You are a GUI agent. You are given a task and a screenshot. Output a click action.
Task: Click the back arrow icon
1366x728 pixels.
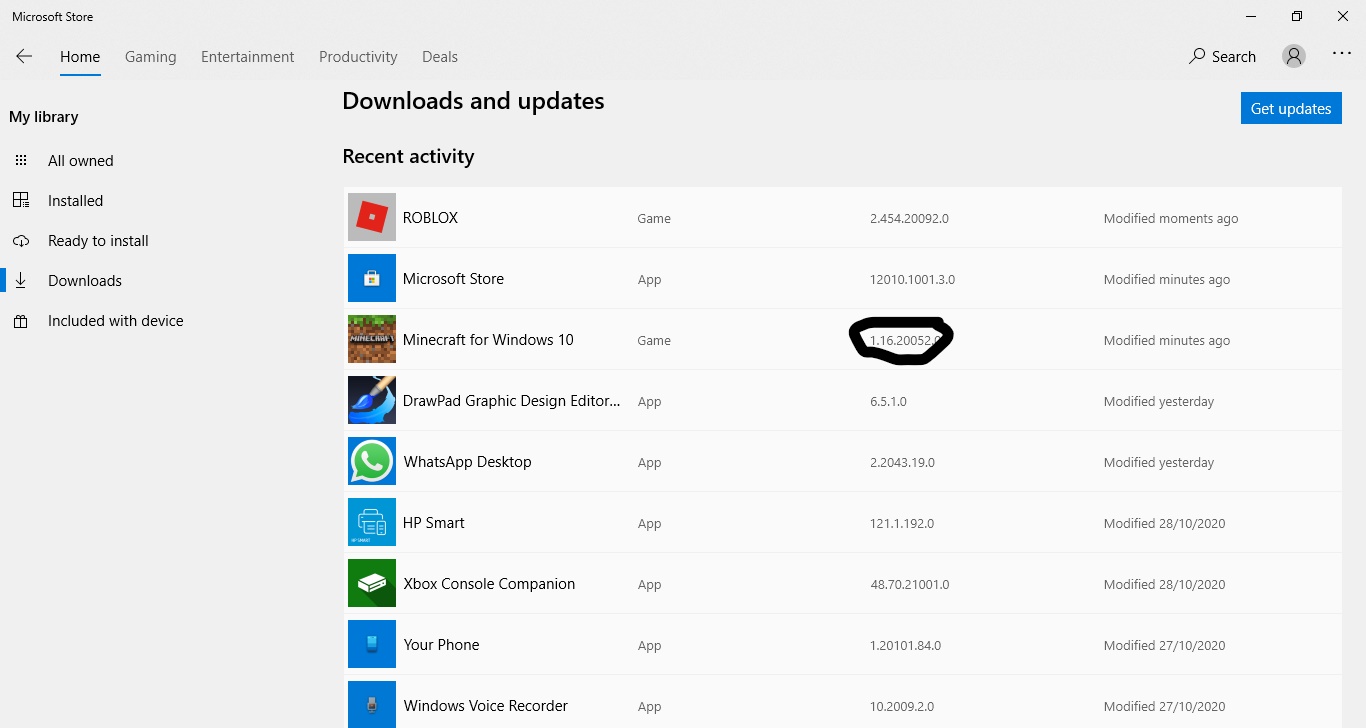(24, 57)
